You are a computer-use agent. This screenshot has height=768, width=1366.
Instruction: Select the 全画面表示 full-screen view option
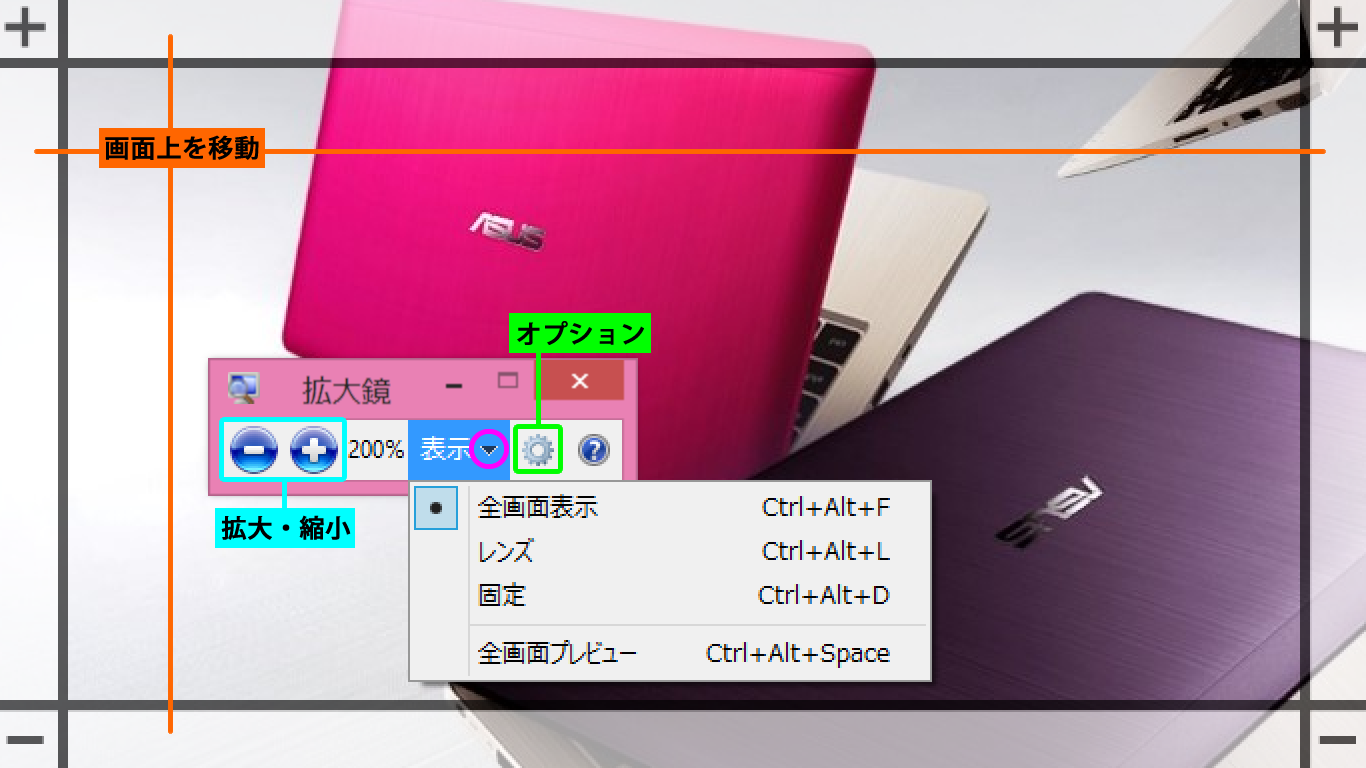(x=538, y=508)
